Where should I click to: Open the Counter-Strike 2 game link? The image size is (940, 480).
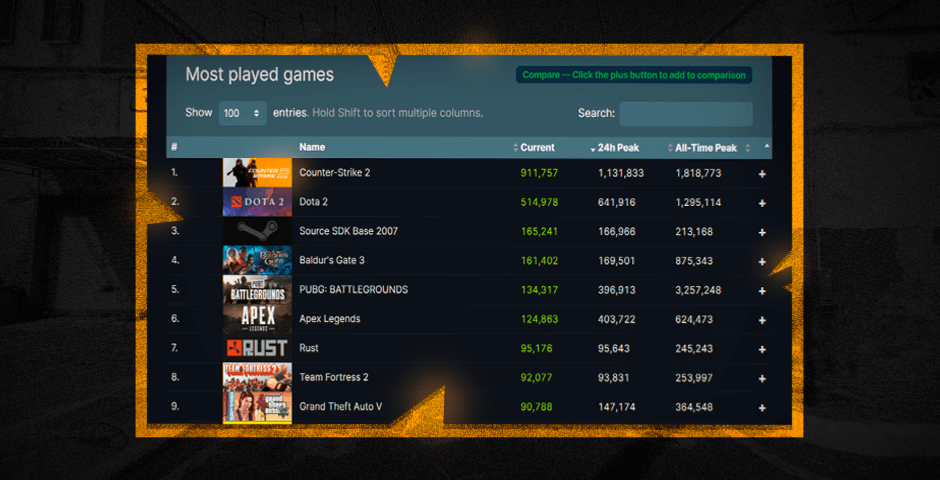click(334, 173)
